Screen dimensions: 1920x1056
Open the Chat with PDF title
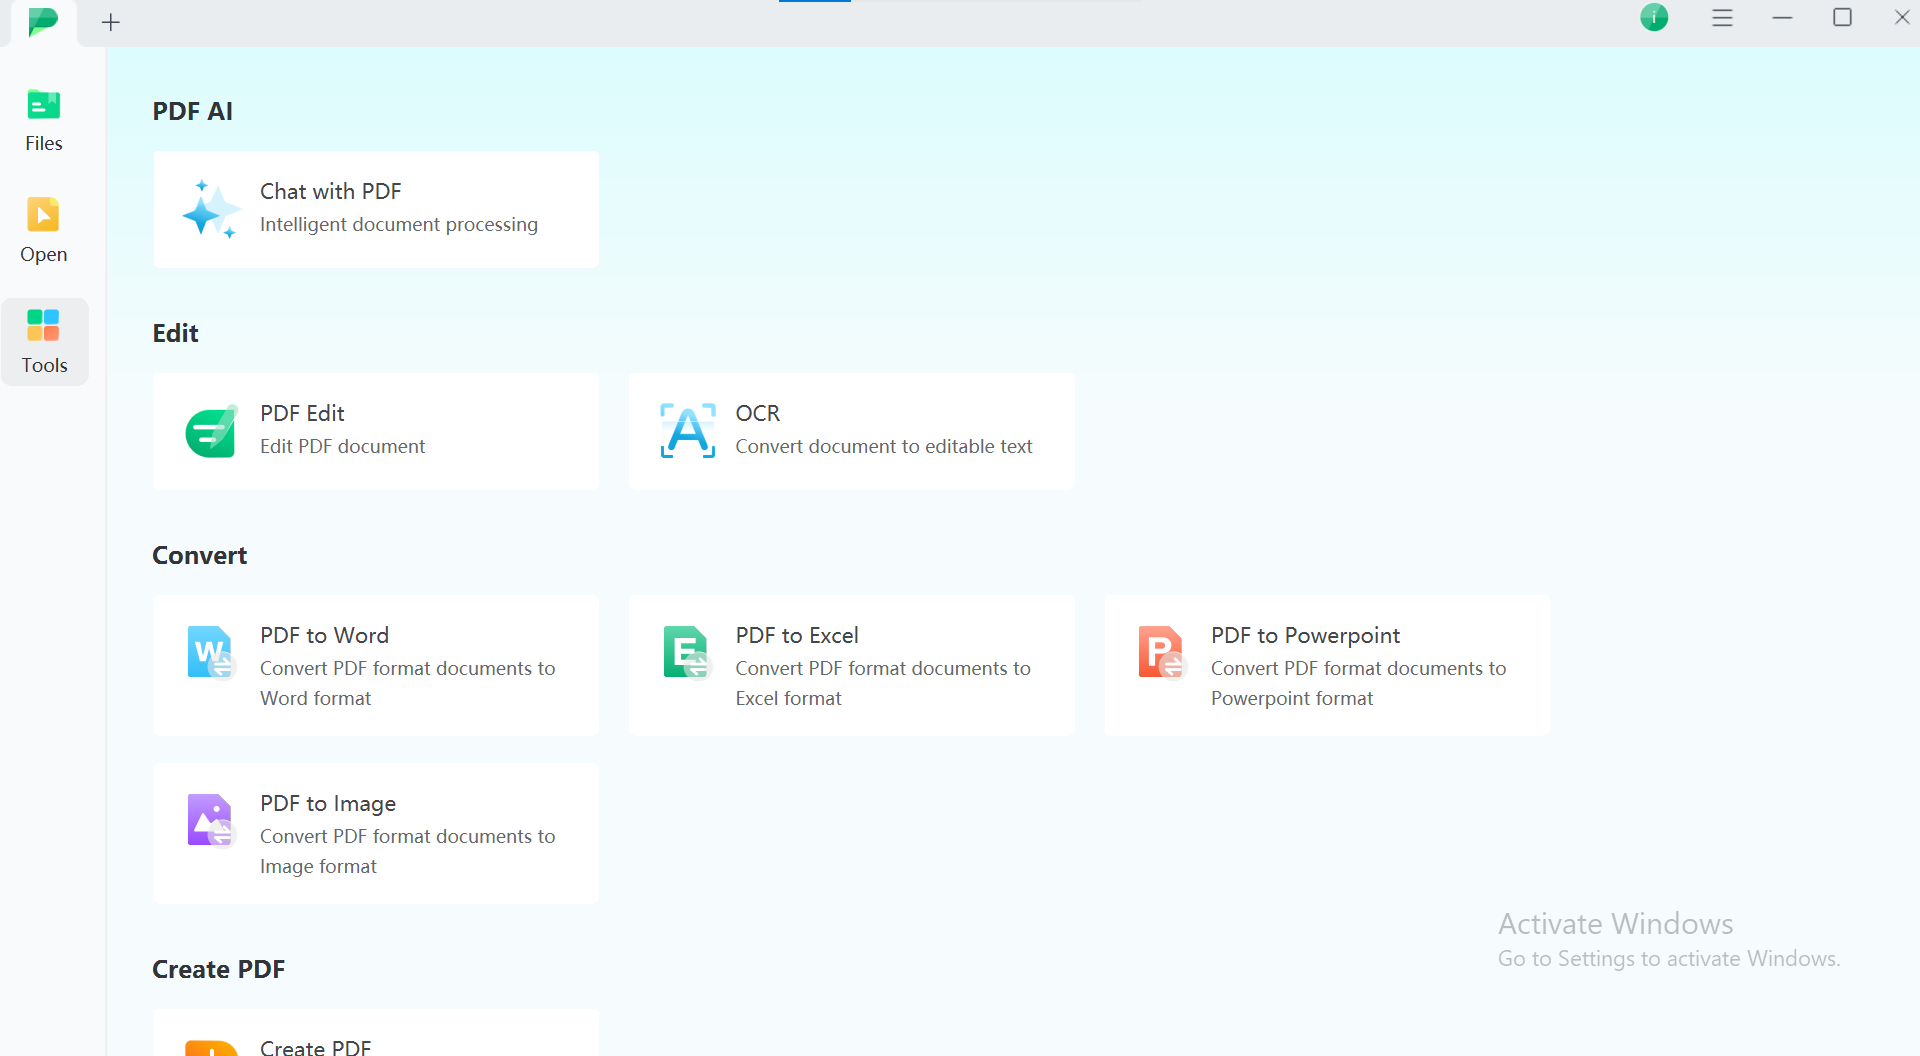[x=330, y=191]
